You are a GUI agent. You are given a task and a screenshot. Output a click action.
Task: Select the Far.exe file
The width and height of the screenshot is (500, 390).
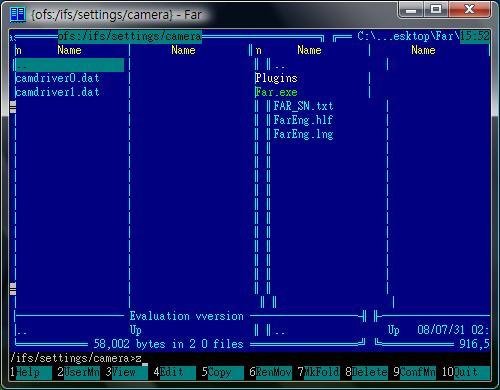tap(276, 92)
